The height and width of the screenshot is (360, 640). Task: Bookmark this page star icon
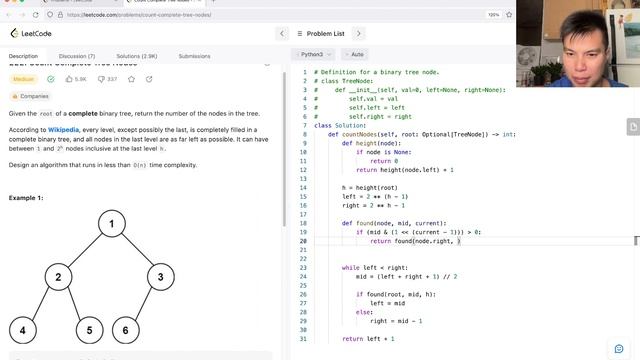point(509,15)
